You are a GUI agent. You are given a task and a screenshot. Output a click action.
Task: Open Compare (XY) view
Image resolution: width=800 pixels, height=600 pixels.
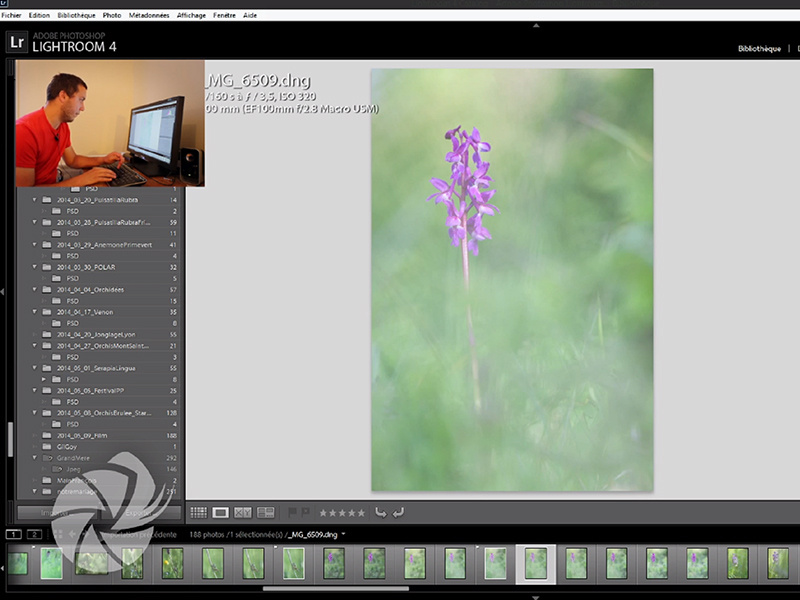(243, 512)
